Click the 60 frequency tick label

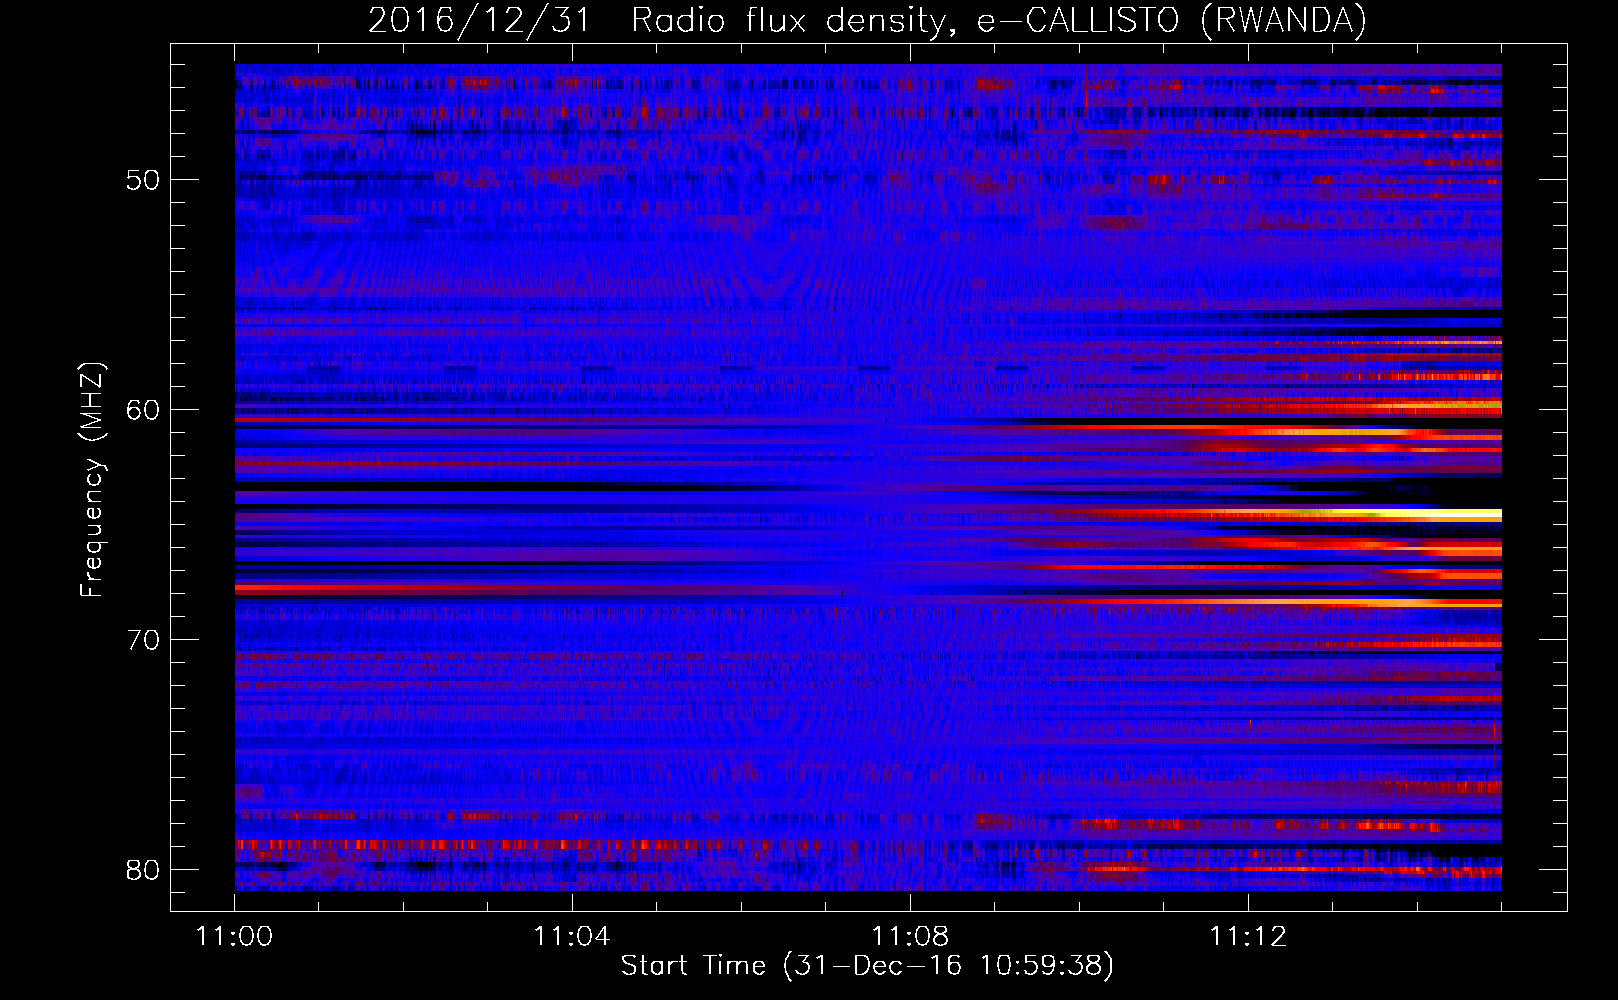pyautogui.click(x=144, y=410)
